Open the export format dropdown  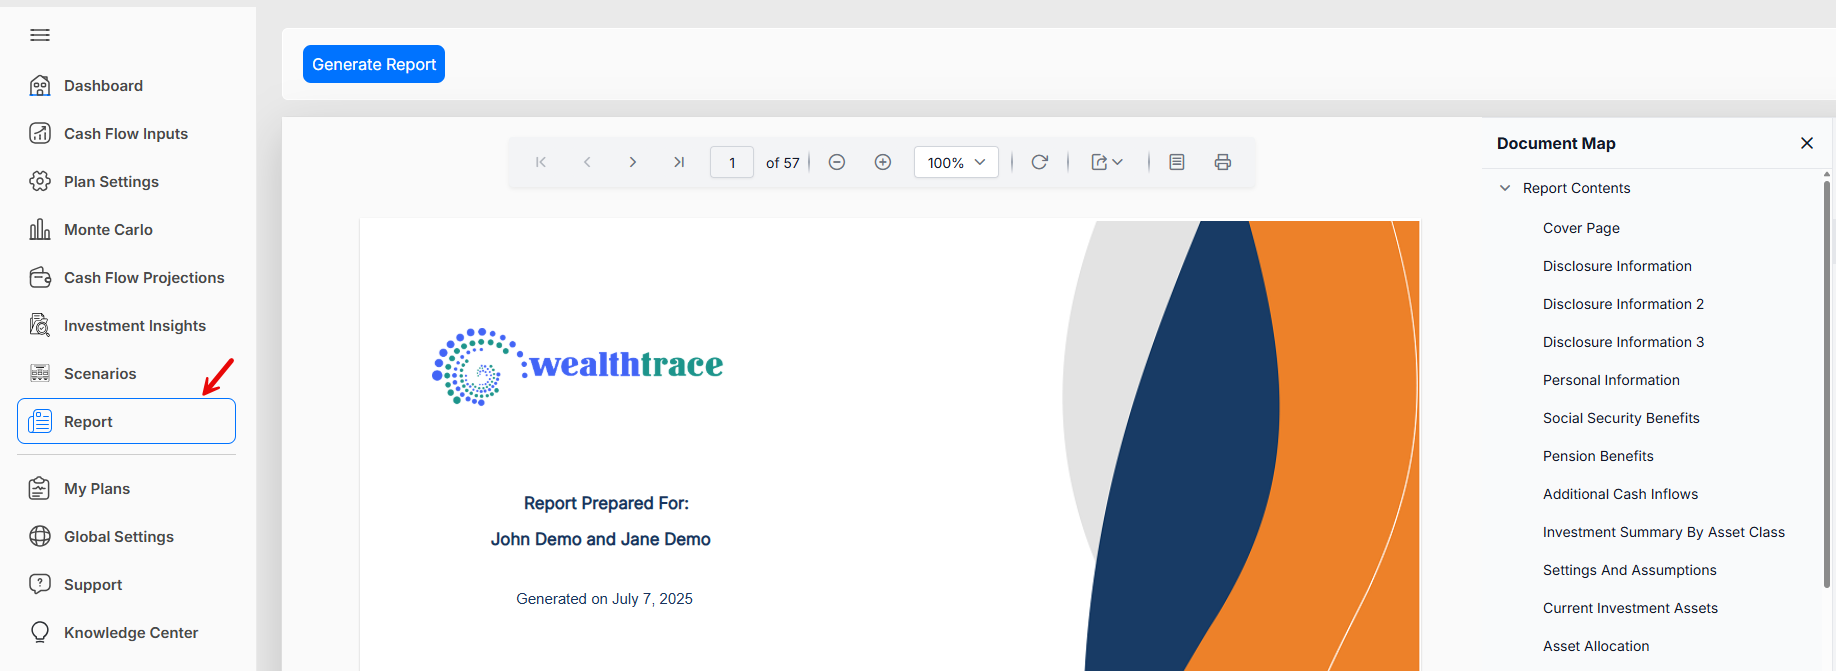(1107, 162)
